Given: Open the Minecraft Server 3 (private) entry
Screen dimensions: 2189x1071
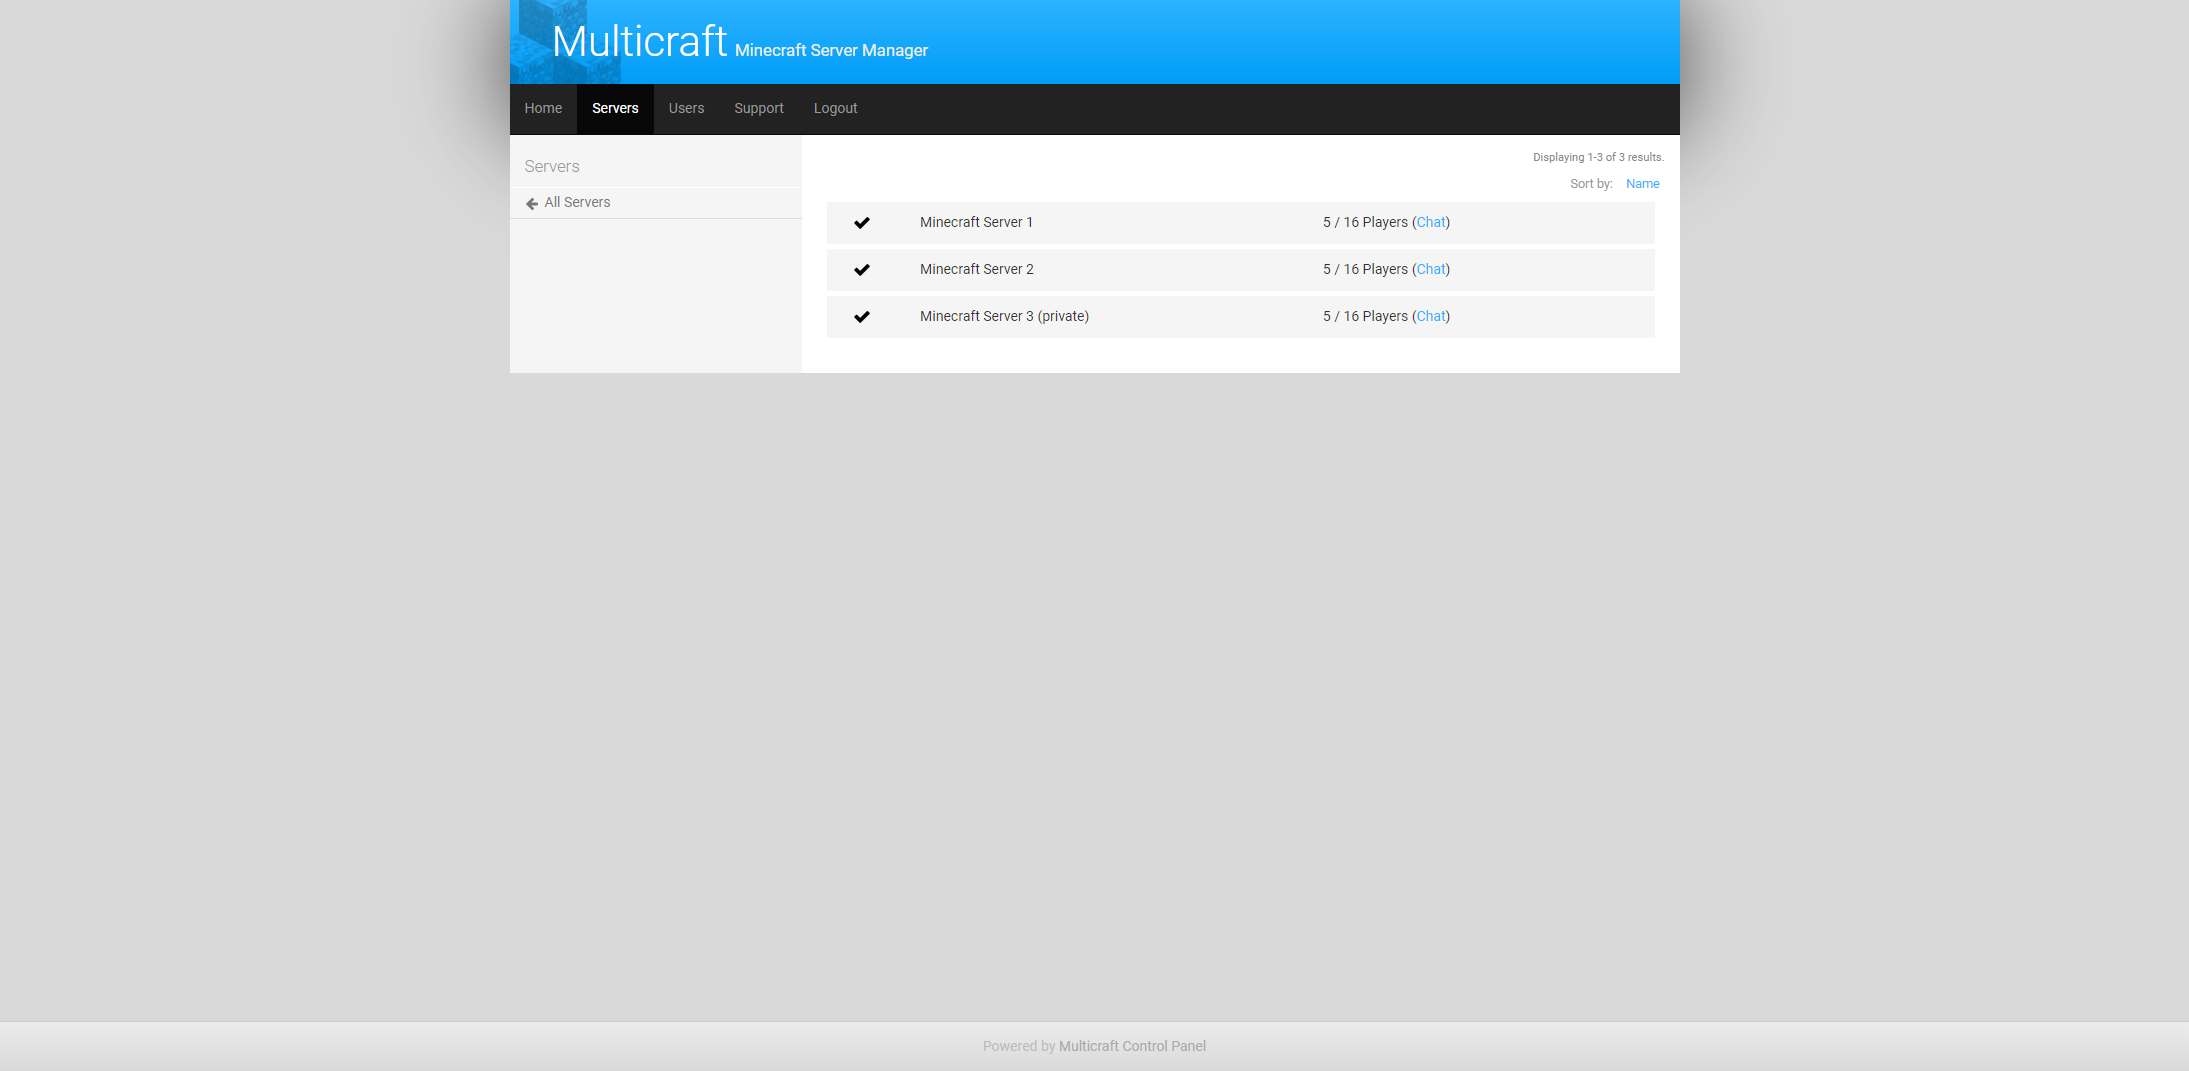Looking at the screenshot, I should click(x=1004, y=316).
